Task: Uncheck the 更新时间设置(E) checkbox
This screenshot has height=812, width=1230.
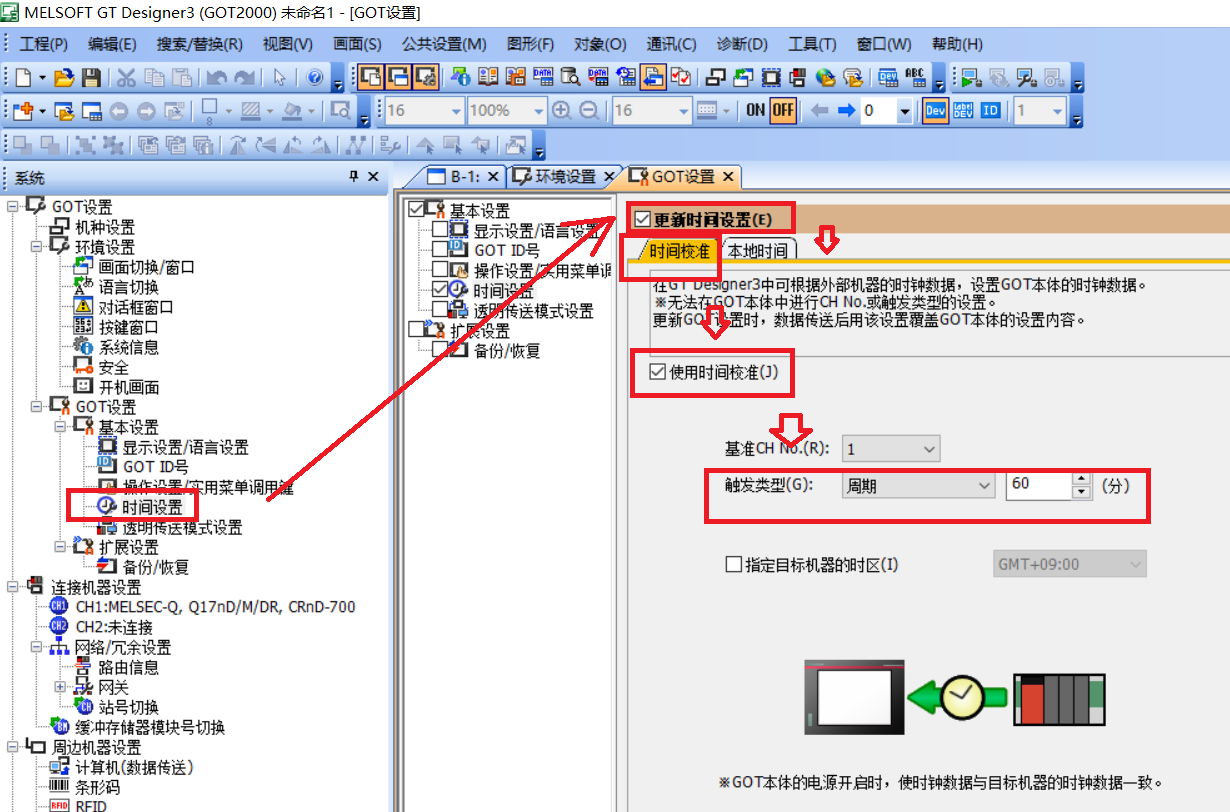Action: [642, 219]
